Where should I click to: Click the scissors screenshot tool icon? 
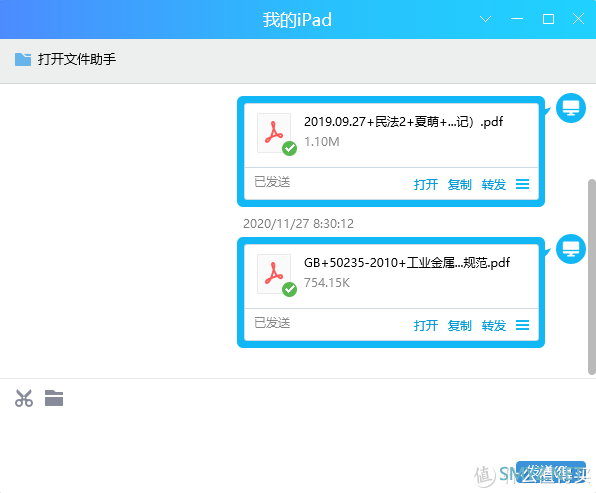coord(24,398)
